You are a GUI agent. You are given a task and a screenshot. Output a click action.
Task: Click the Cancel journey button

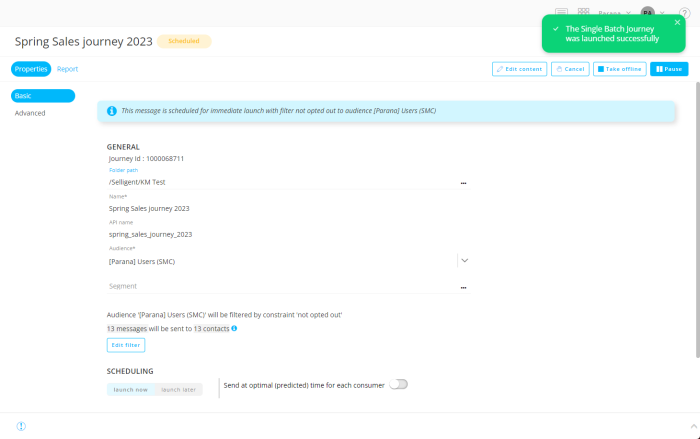[570, 69]
